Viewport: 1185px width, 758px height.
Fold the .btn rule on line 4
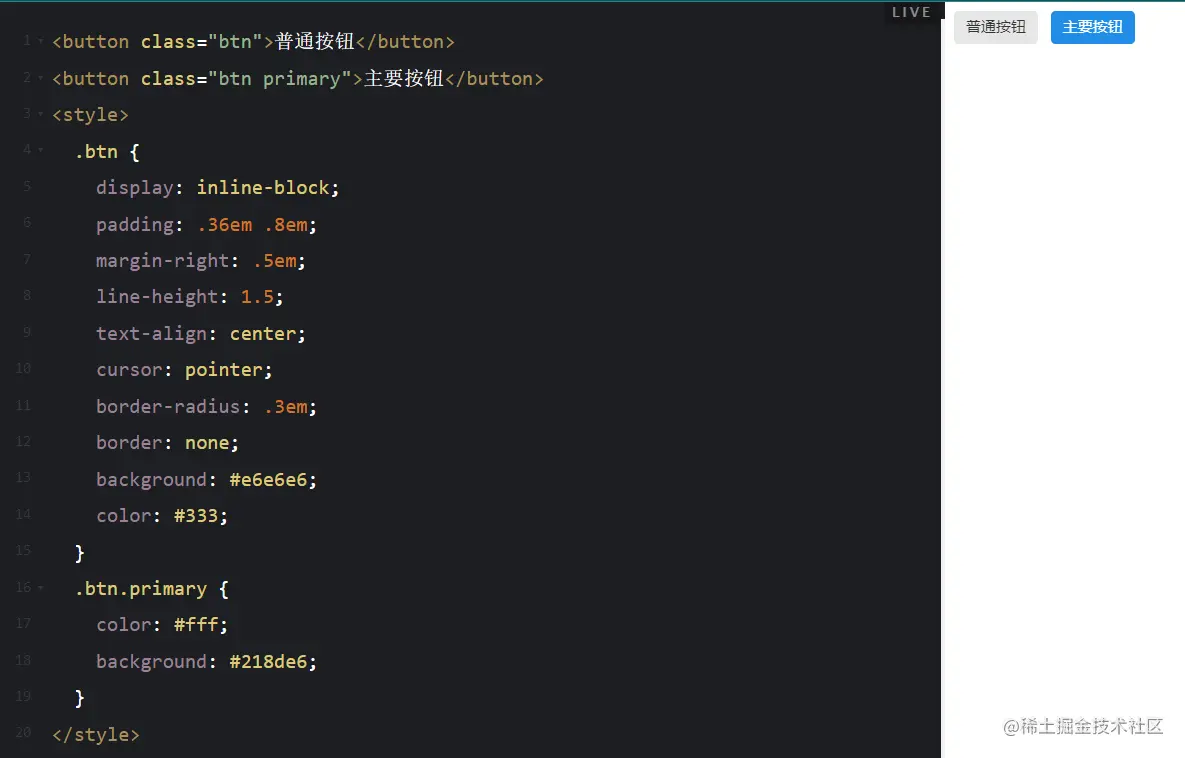pyautogui.click(x=41, y=150)
